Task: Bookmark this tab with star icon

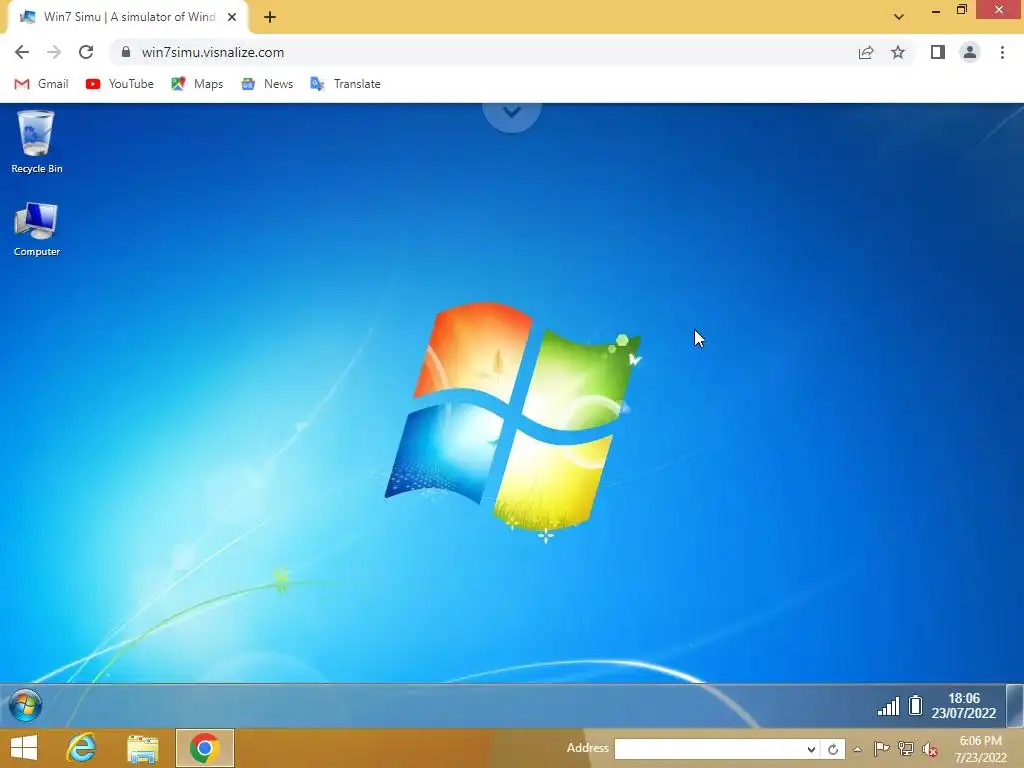Action: point(898,52)
